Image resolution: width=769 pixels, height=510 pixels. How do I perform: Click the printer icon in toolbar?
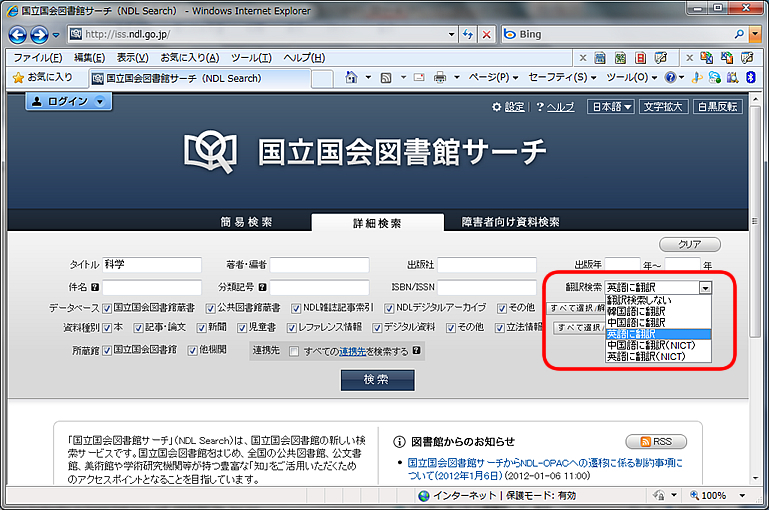440,77
